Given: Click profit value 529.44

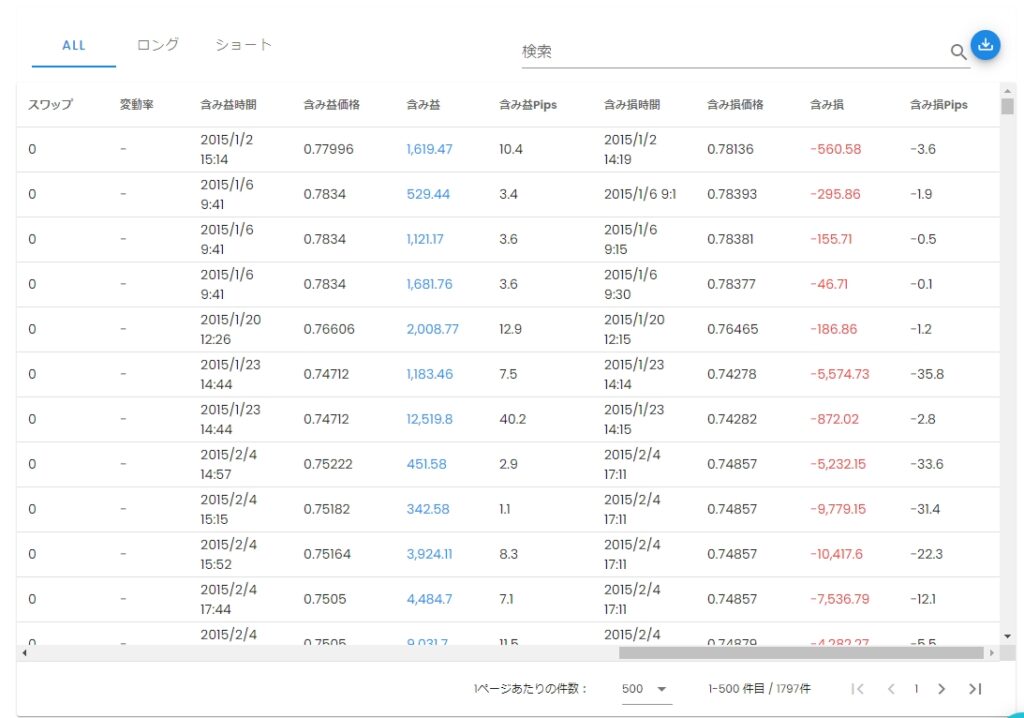Looking at the screenshot, I should click(x=428, y=194).
